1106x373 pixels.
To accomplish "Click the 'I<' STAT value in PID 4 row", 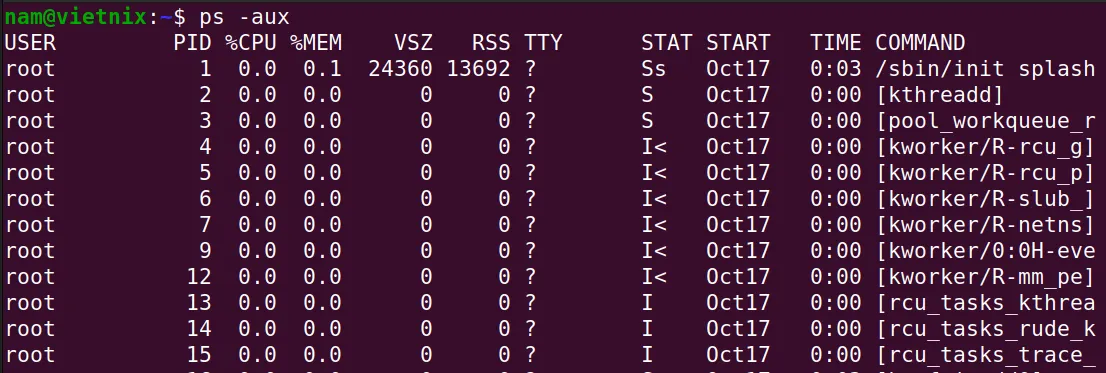I will click(654, 147).
